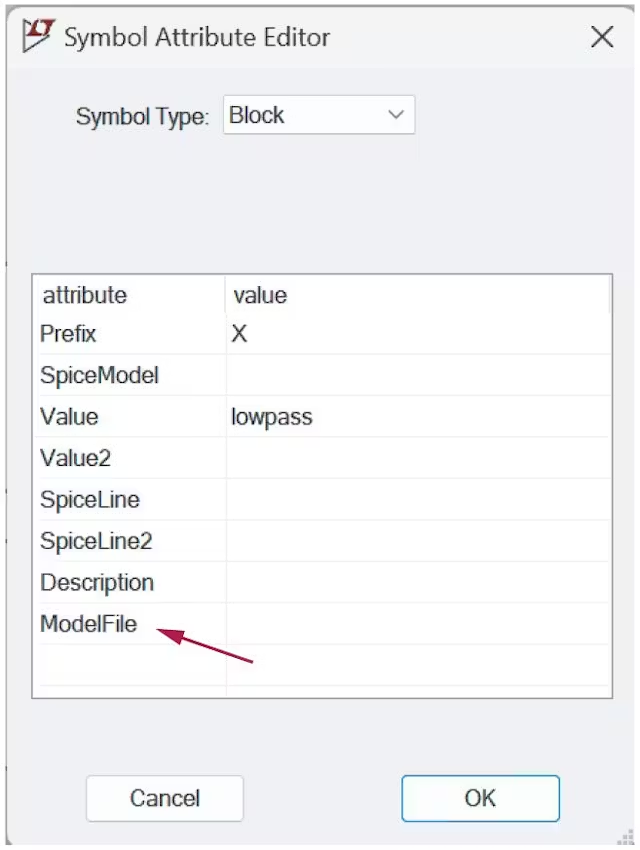
Task: Select the ModelFile attribute row
Action: pos(88,625)
